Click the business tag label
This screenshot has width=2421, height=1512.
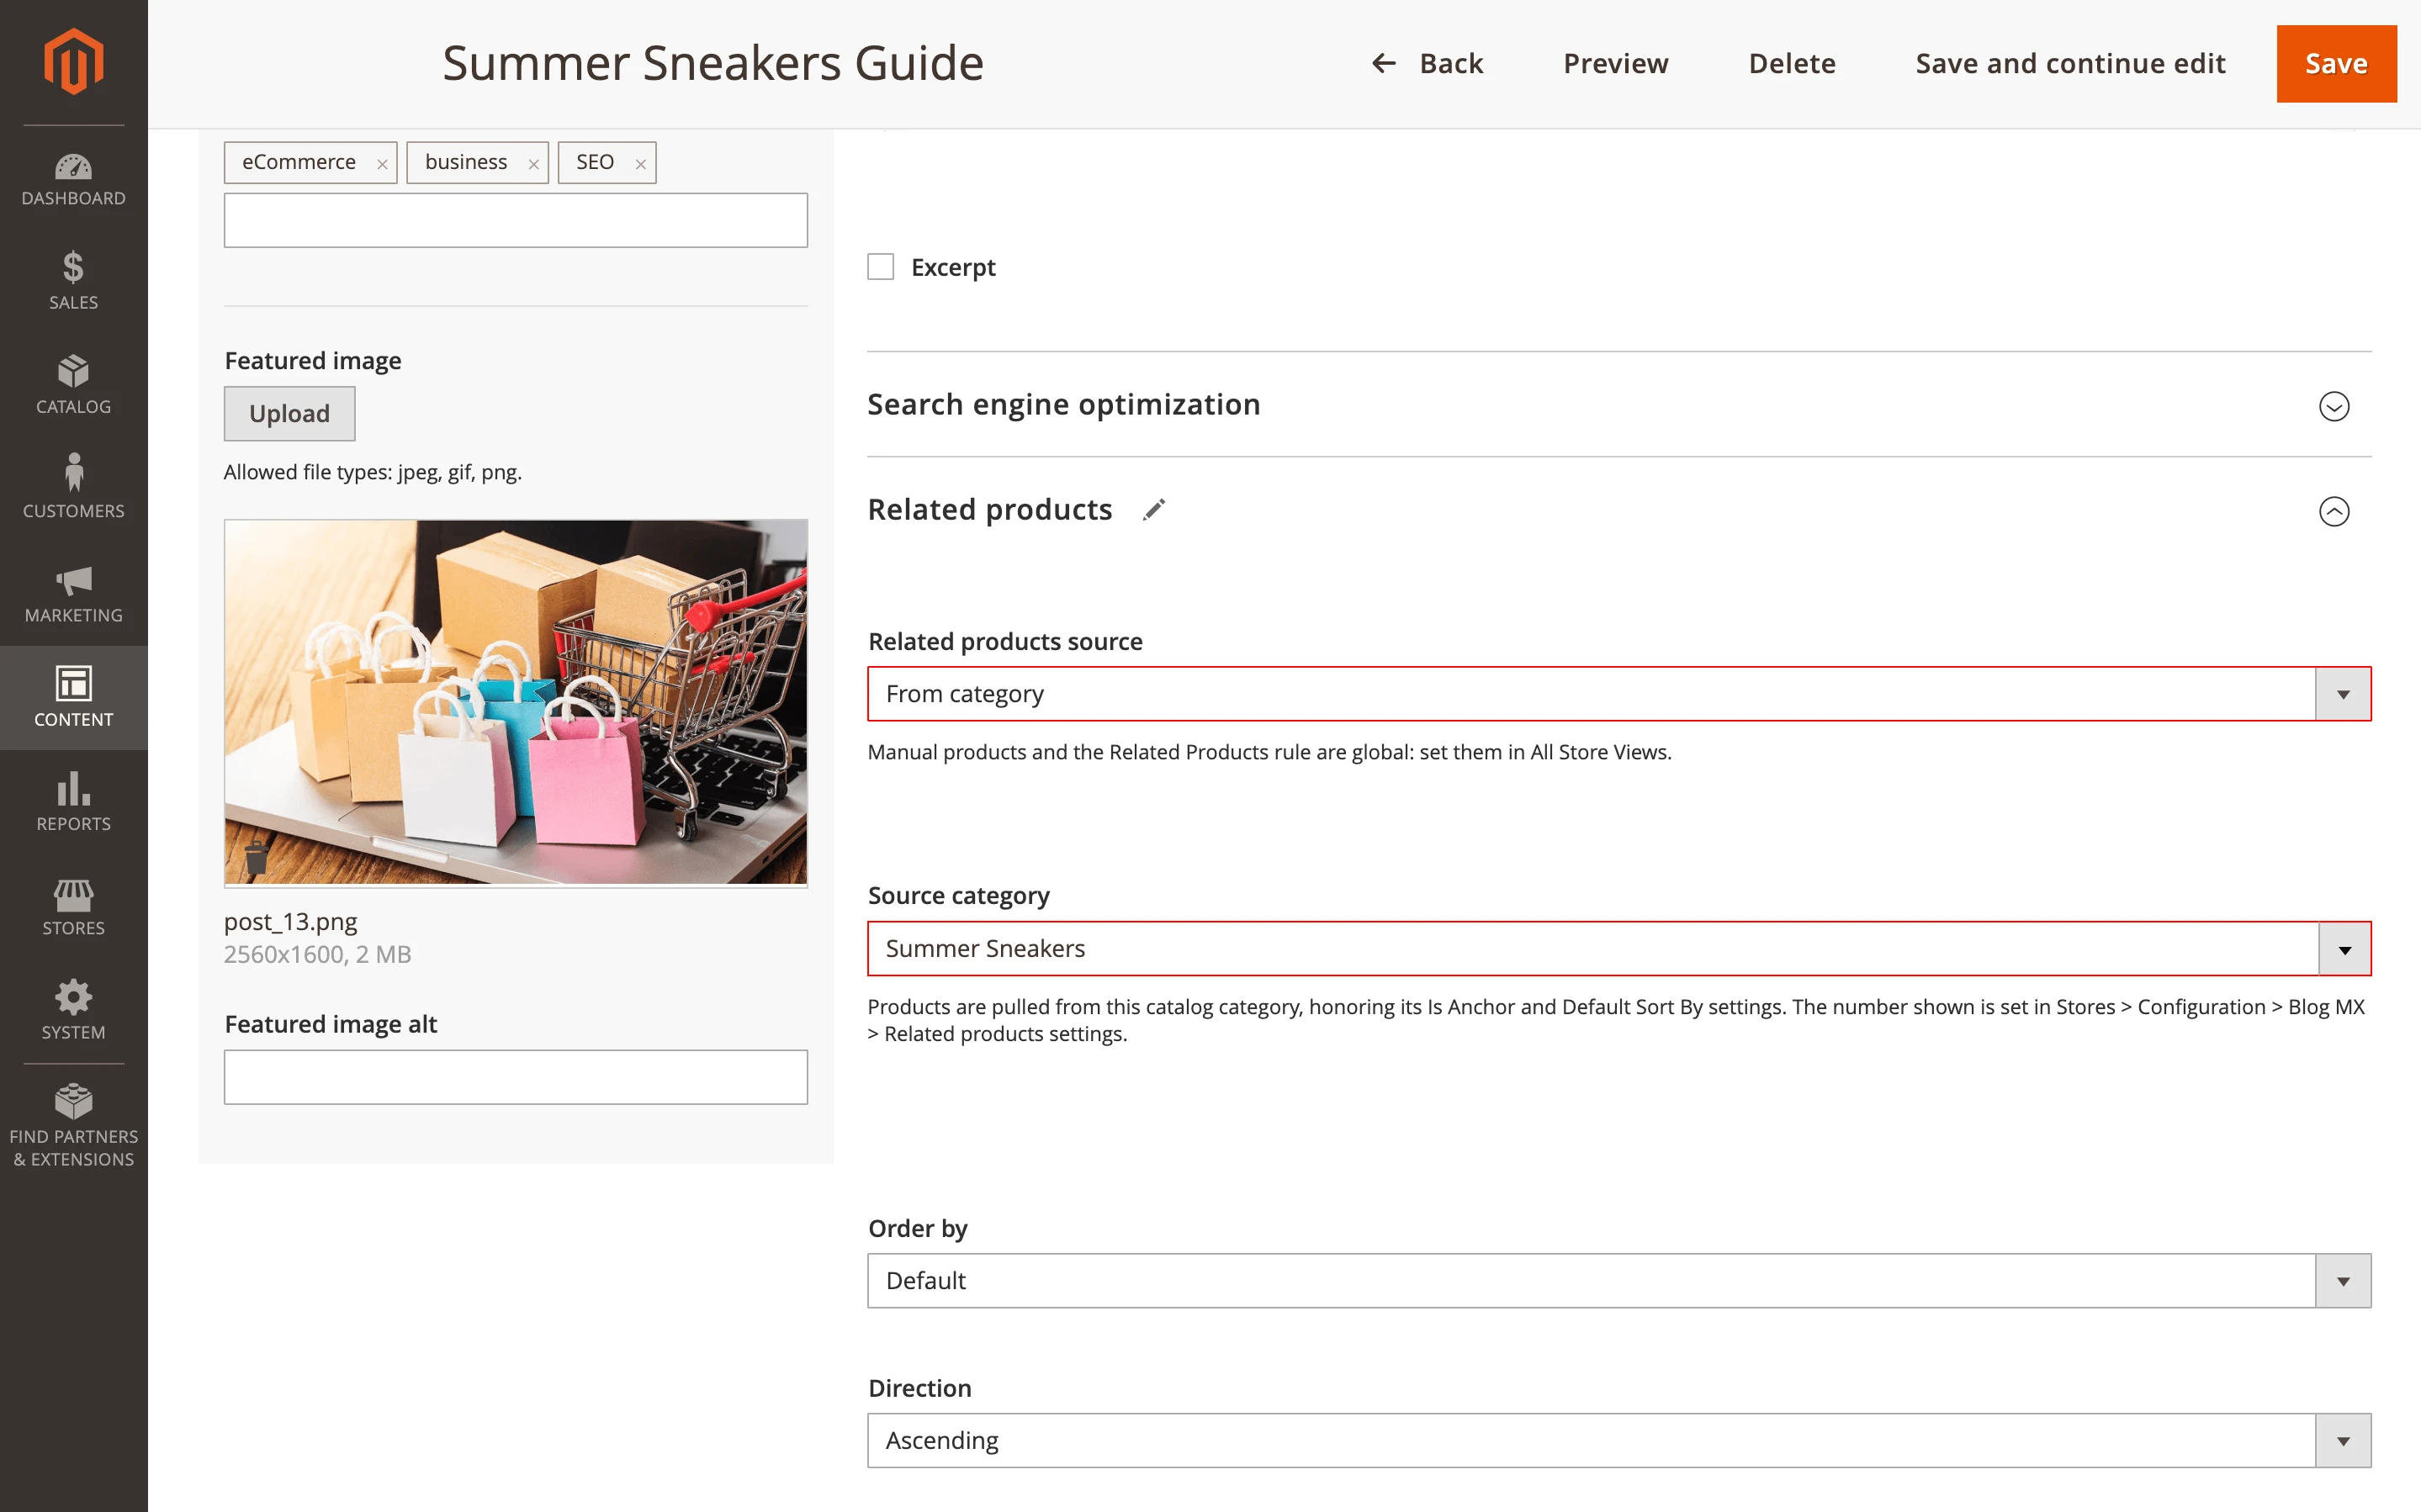[x=466, y=162]
